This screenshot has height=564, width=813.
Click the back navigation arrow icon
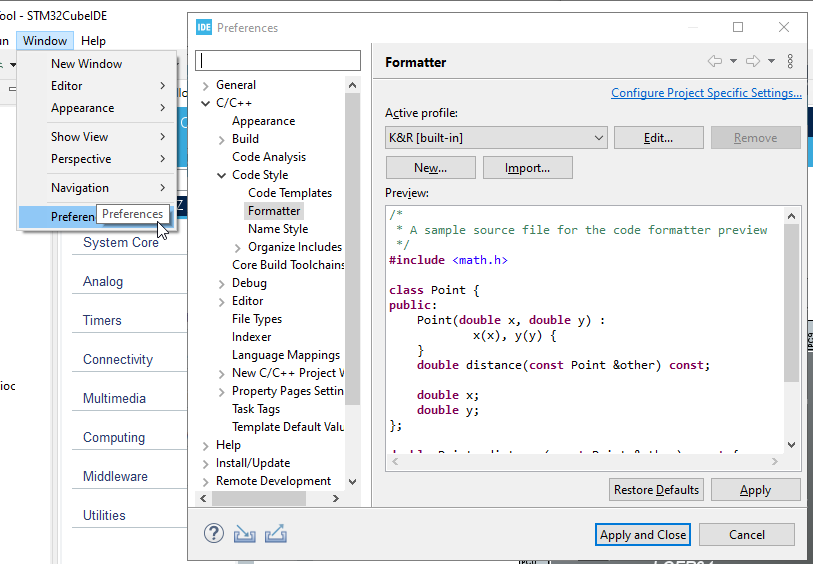point(715,62)
